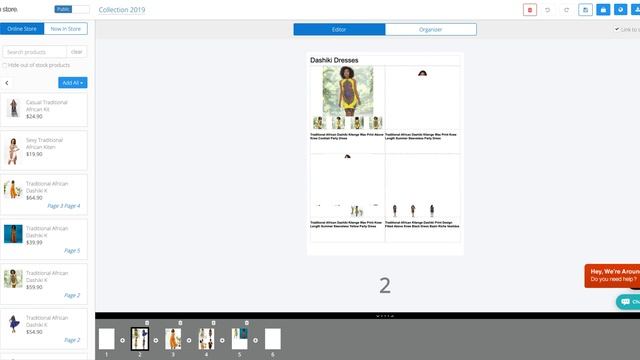This screenshot has width=640, height=360.
Task: Click the yellow dress main product image
Action: click(348, 91)
